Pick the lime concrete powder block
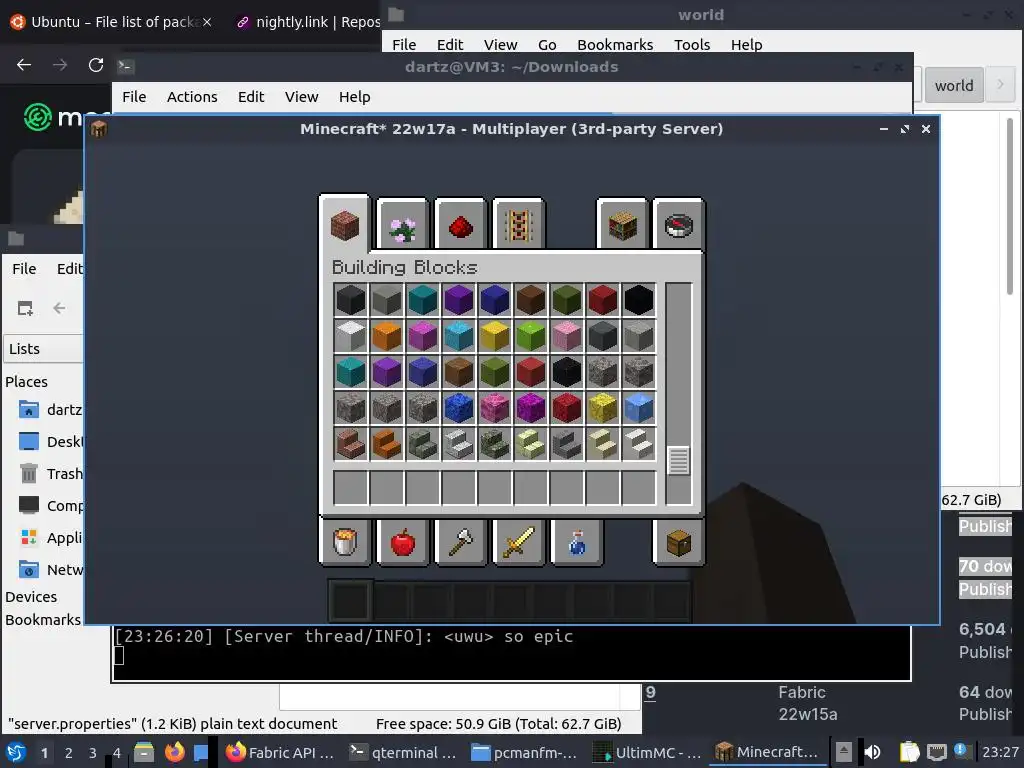 (530, 336)
